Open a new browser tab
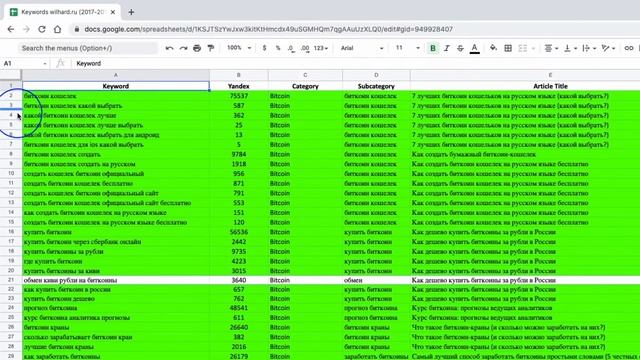This screenshot has width=640, height=360. [x=131, y=12]
